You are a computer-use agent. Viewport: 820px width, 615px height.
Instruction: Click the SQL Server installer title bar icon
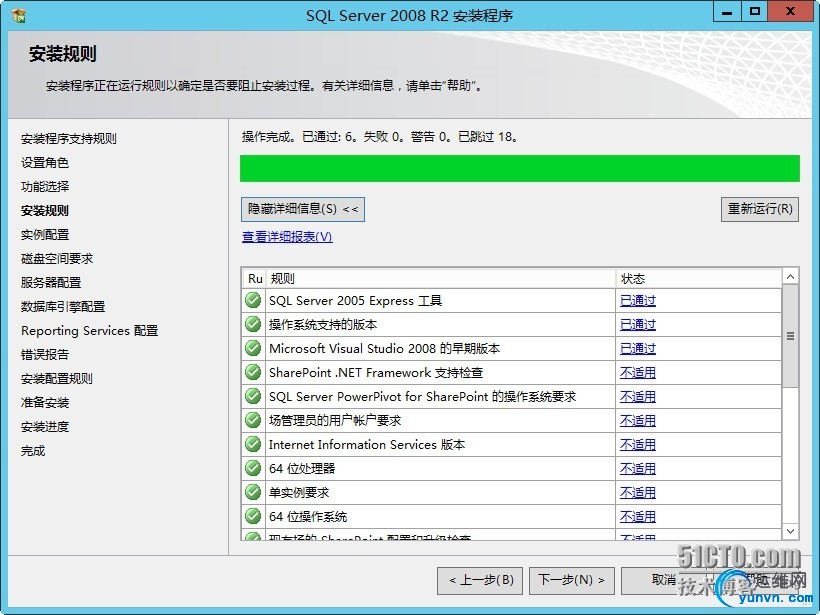(19, 15)
